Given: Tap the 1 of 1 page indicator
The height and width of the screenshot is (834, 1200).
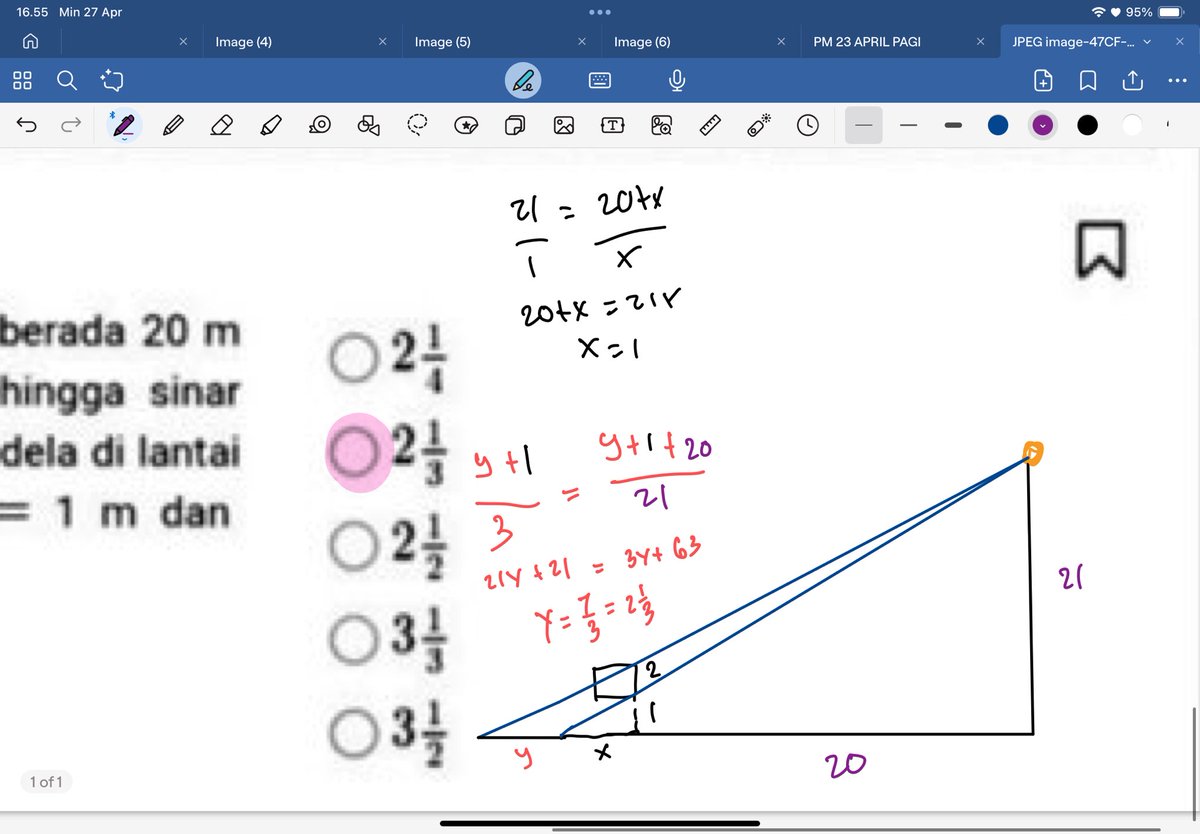Looking at the screenshot, I should [x=46, y=782].
